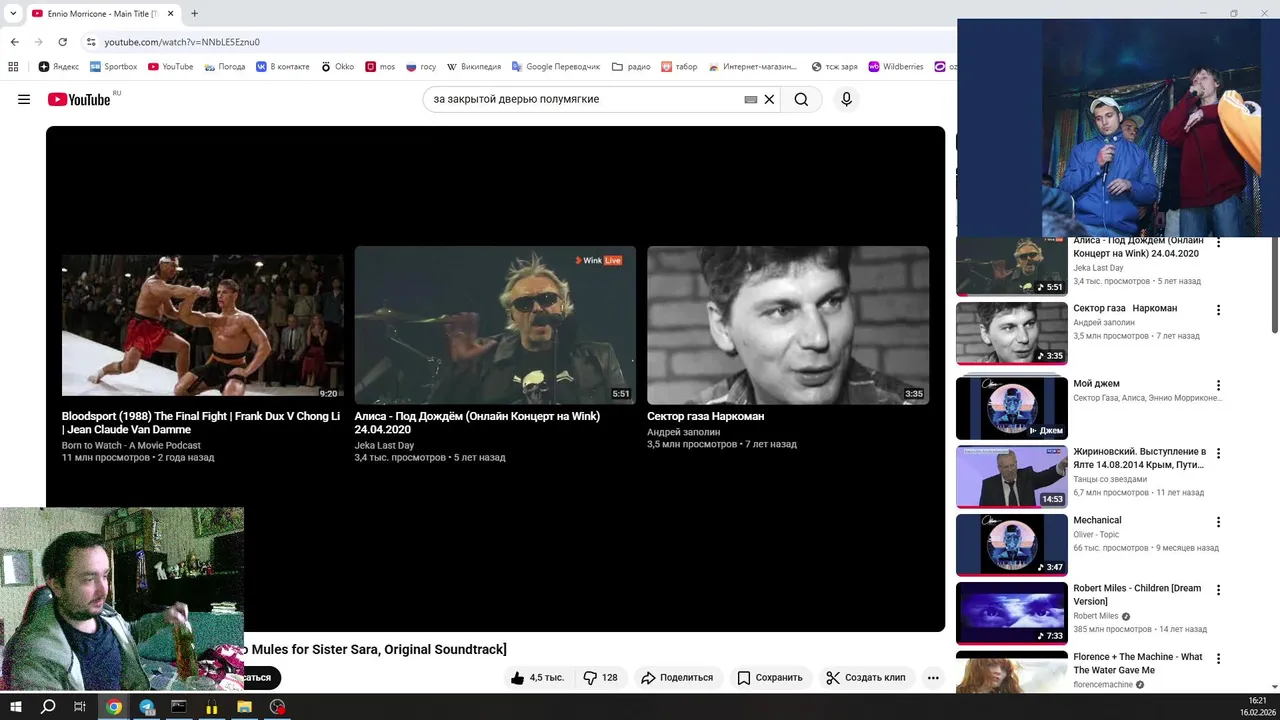Open the Okko bookmark
This screenshot has height=720, width=1280.
[x=337, y=67]
